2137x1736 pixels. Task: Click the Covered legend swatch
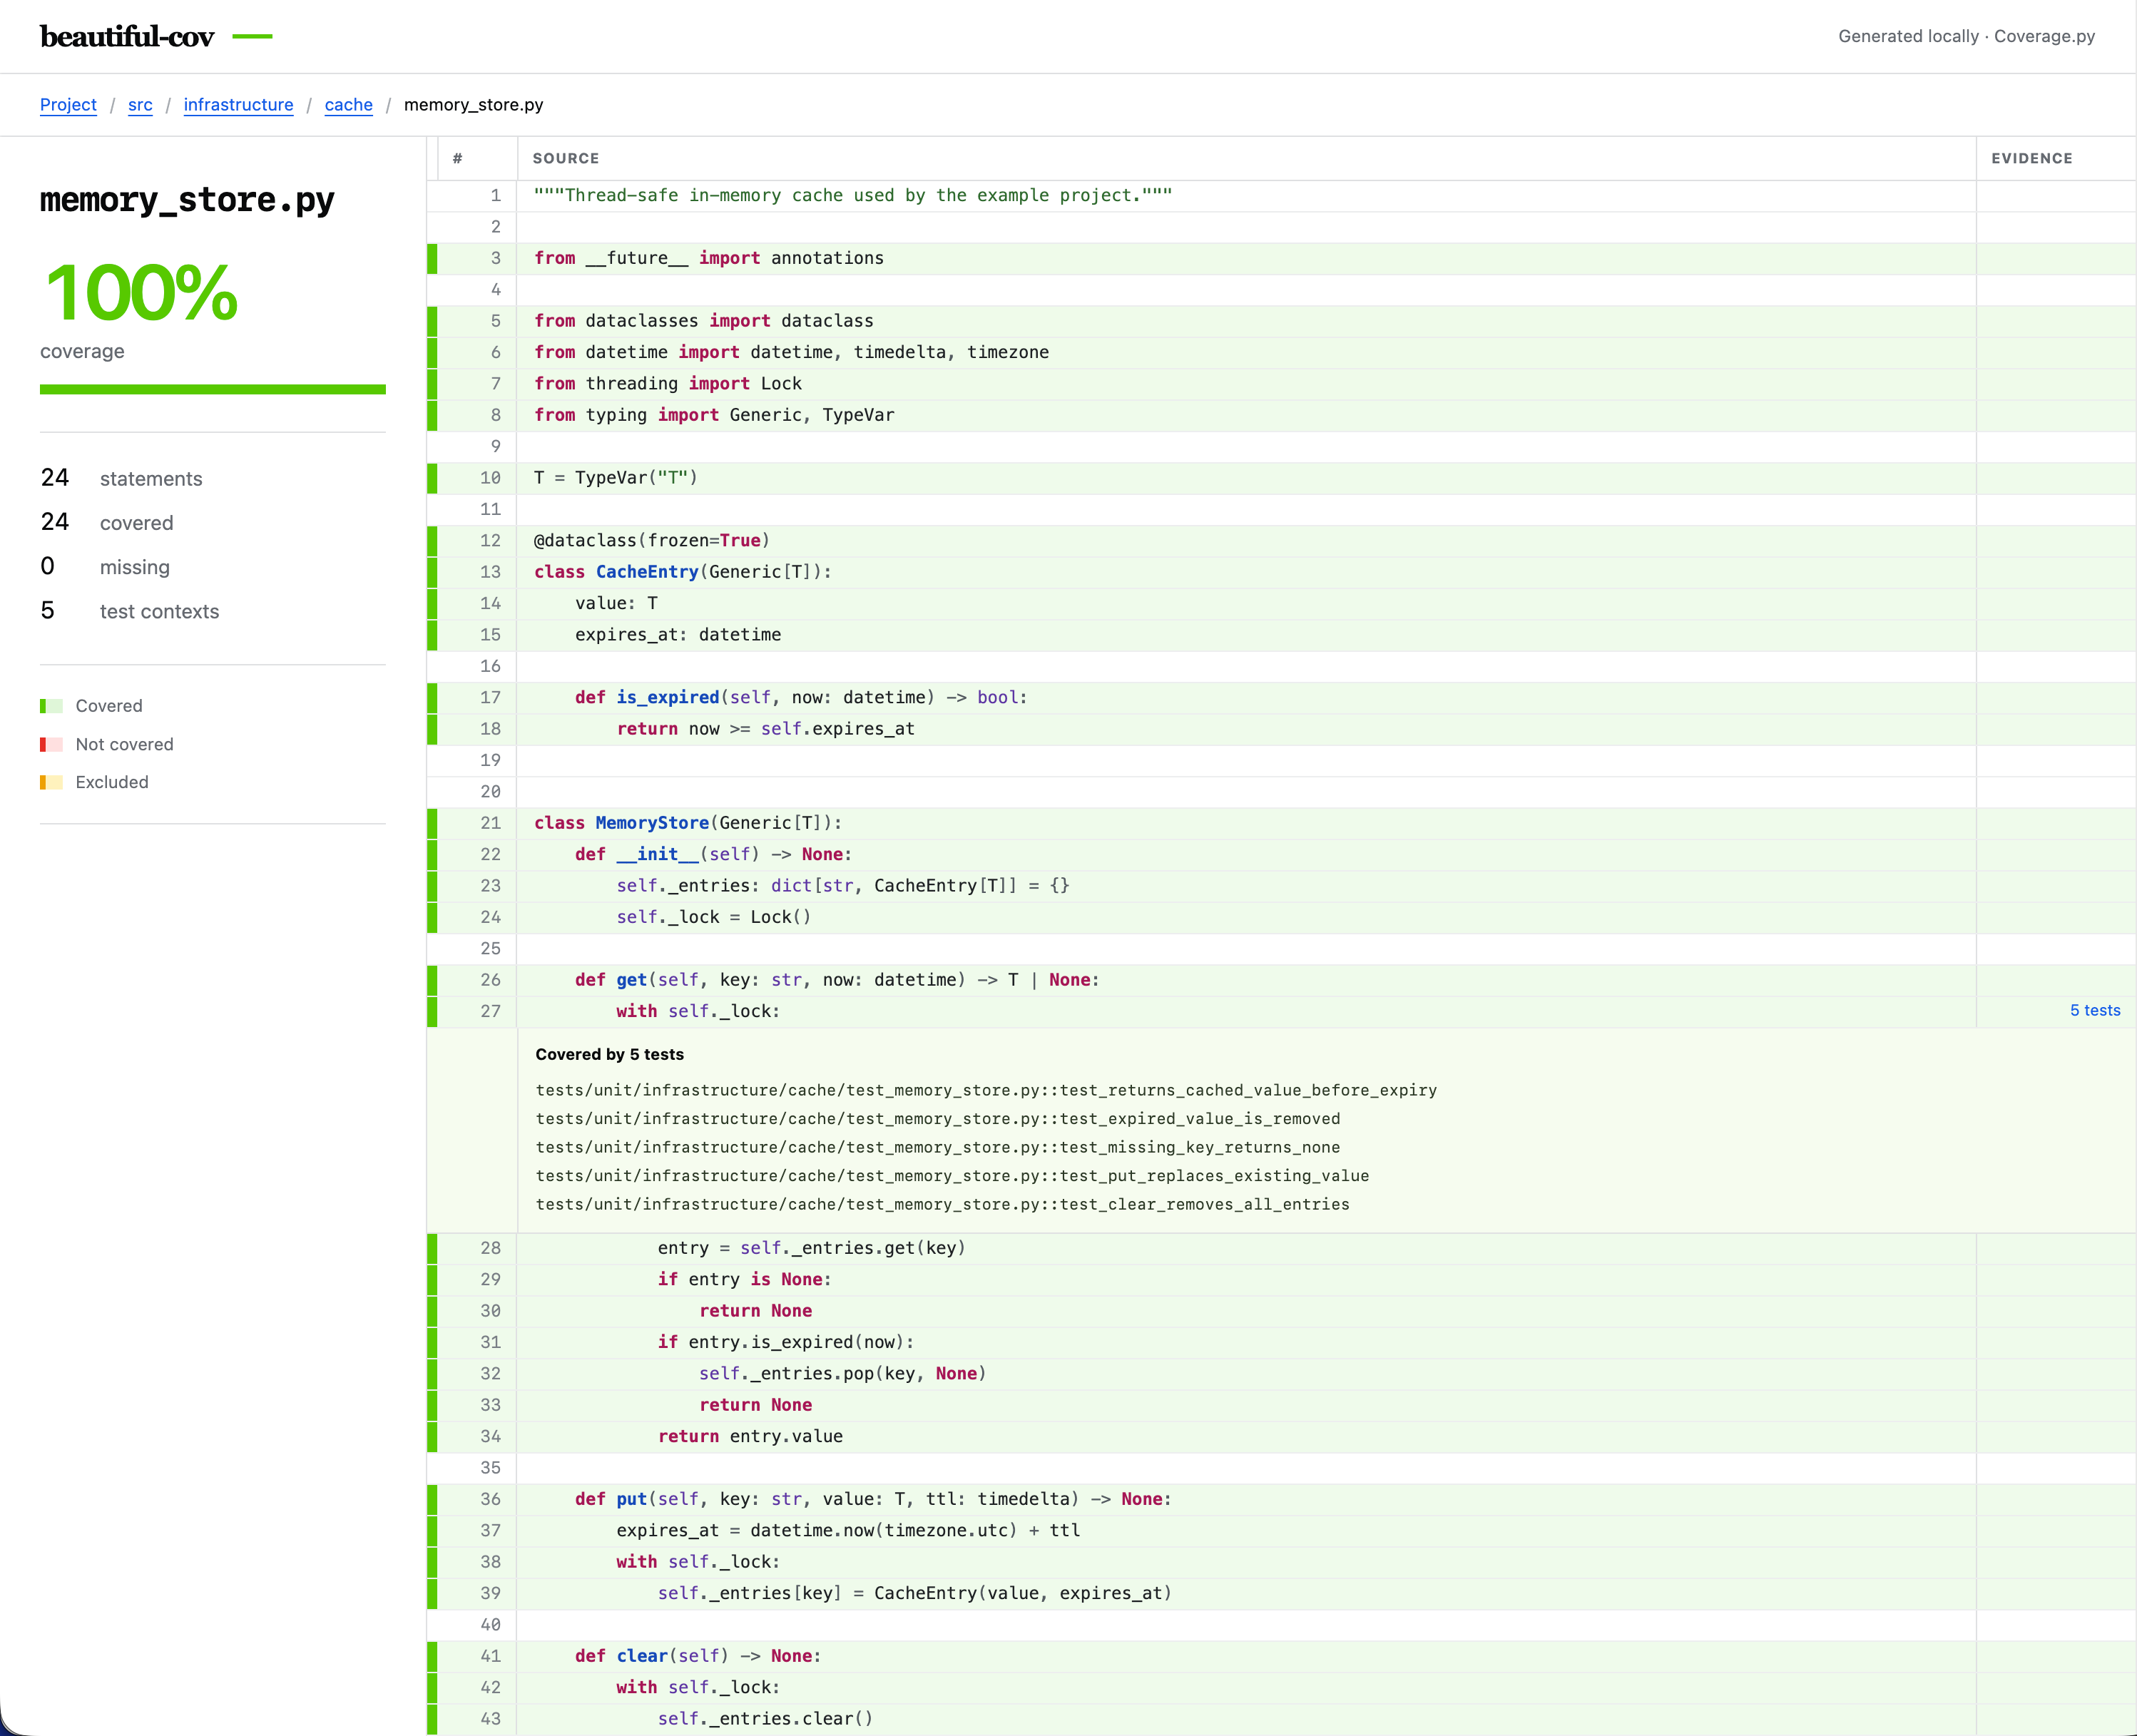(x=51, y=706)
